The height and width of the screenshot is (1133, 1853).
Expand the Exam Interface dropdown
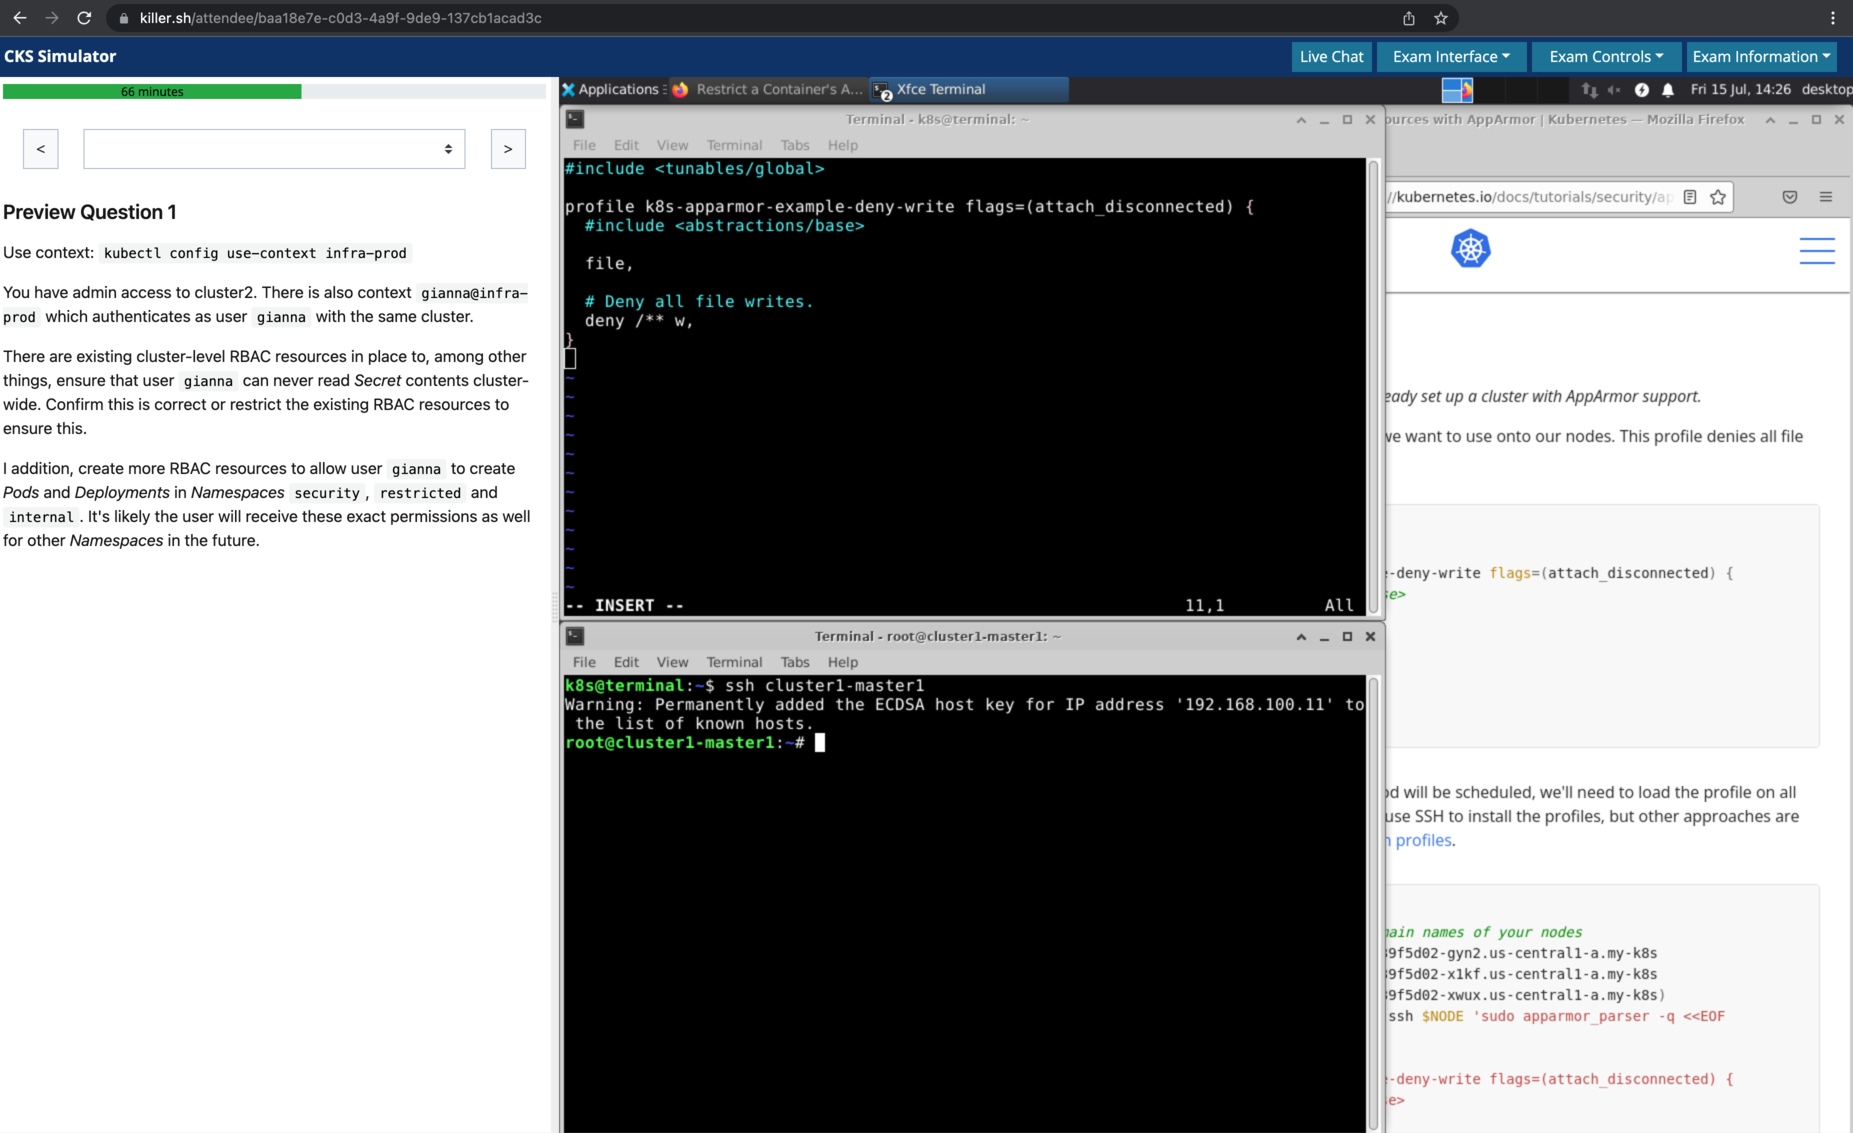point(1450,57)
